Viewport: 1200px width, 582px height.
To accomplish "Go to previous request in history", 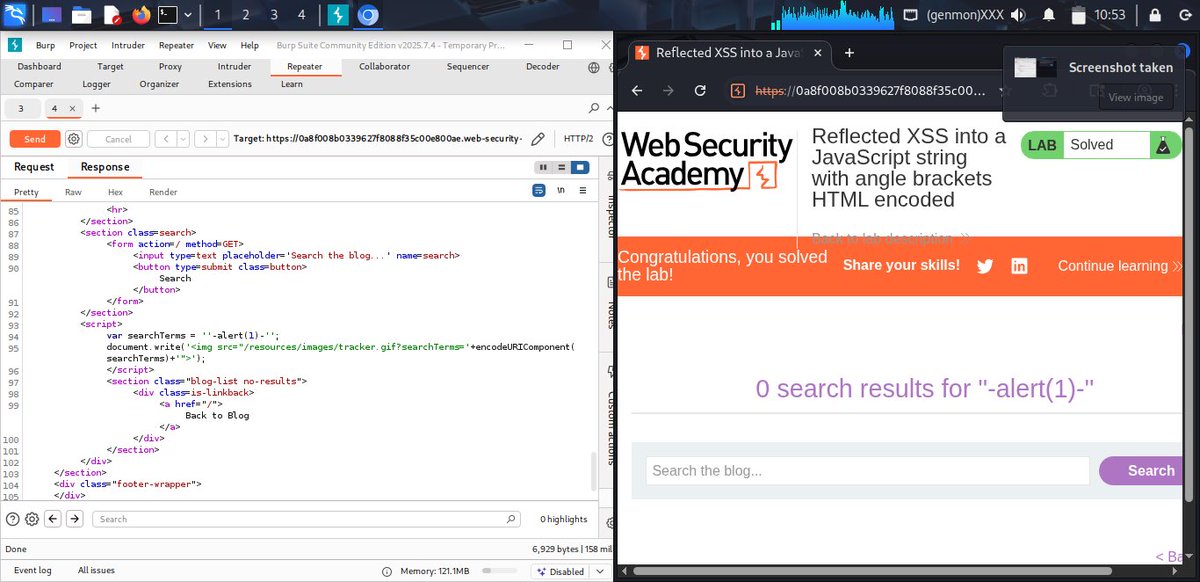I will click(165, 139).
